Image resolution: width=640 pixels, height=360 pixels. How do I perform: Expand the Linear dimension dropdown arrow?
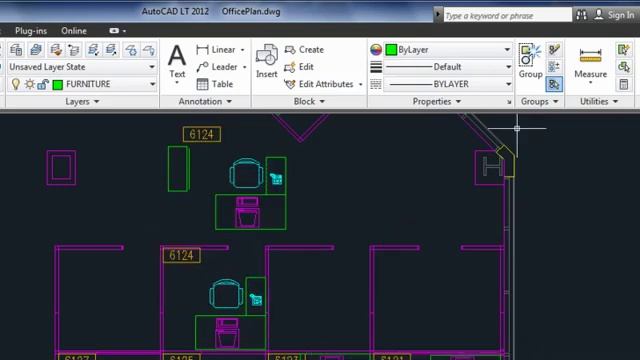pyautogui.click(x=242, y=50)
